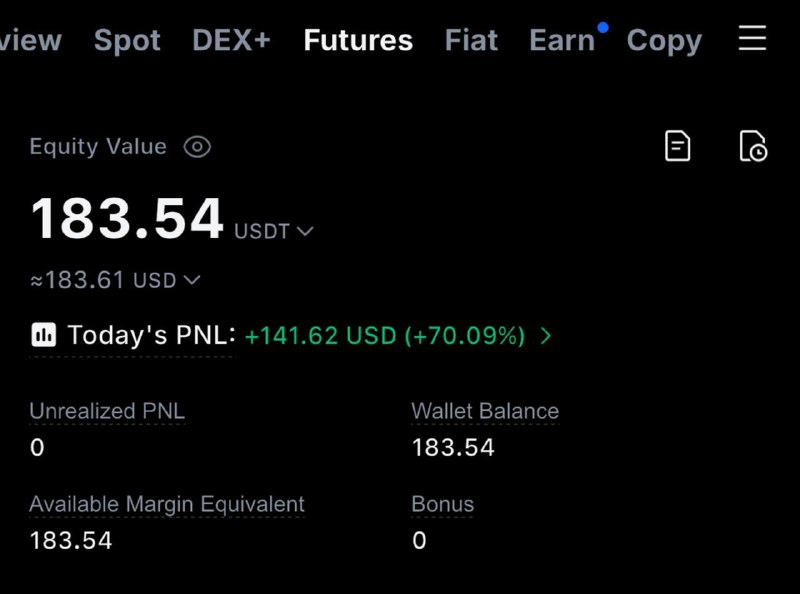Open the transaction records document icon
This screenshot has height=594, width=800.
tap(678, 146)
